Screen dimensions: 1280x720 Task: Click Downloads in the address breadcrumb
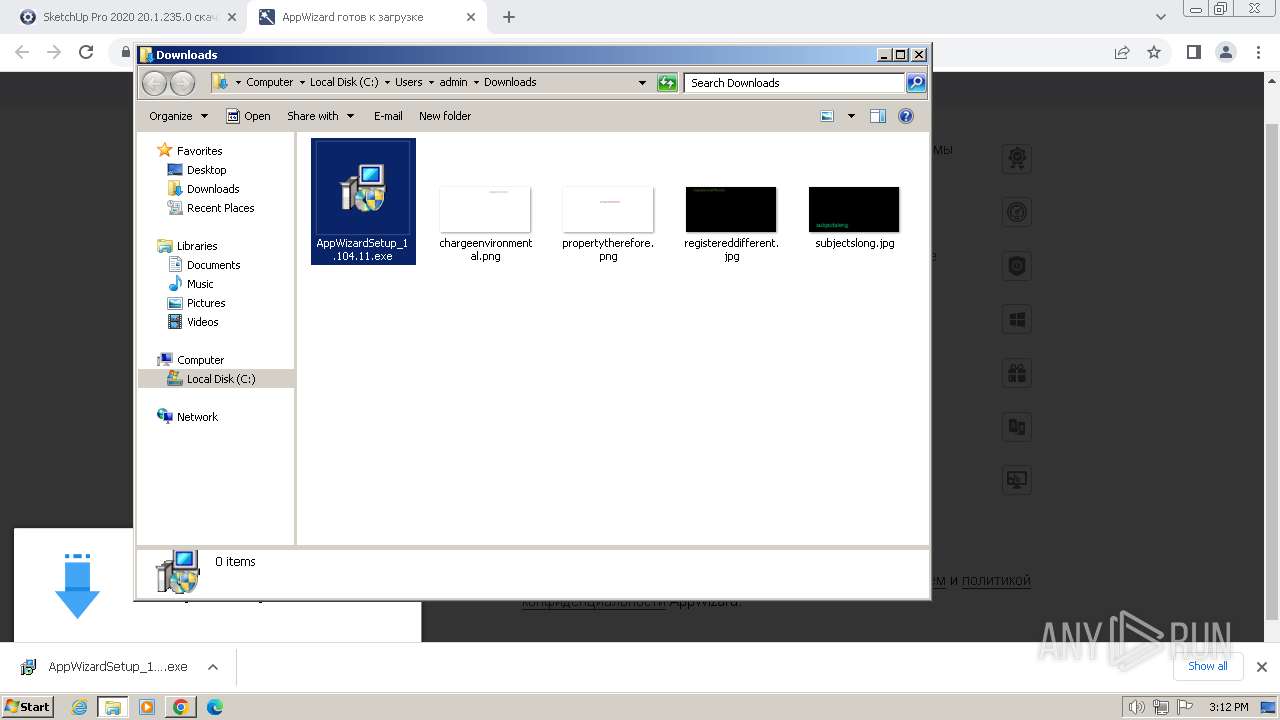[510, 83]
